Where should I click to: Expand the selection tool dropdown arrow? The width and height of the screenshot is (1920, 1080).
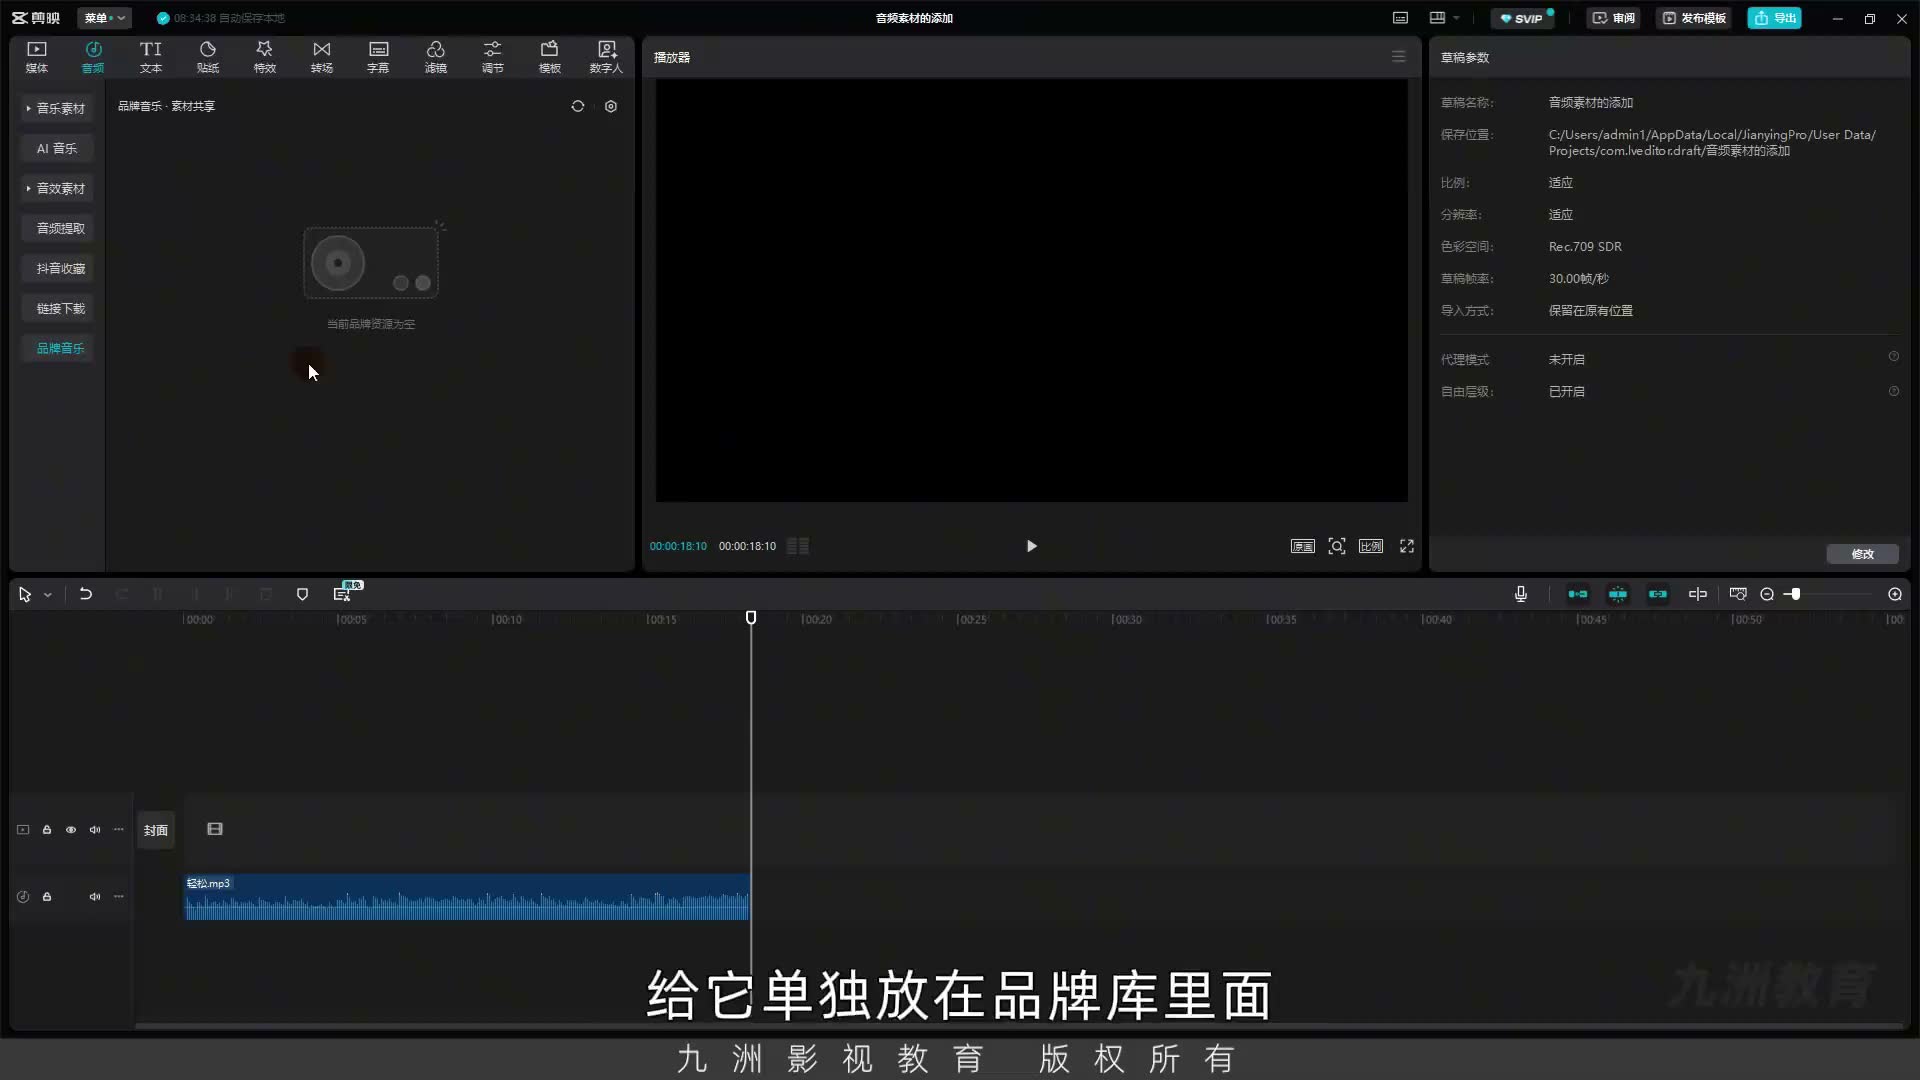click(47, 595)
